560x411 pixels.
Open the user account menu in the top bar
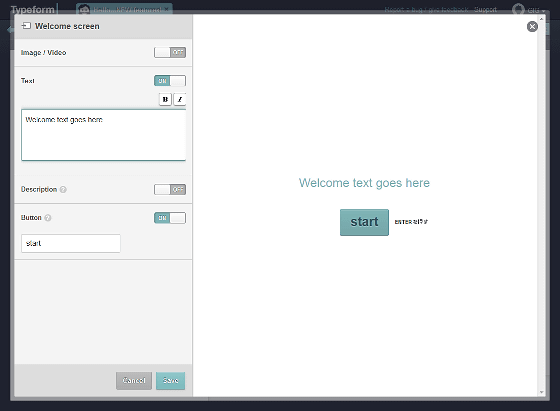529,10
